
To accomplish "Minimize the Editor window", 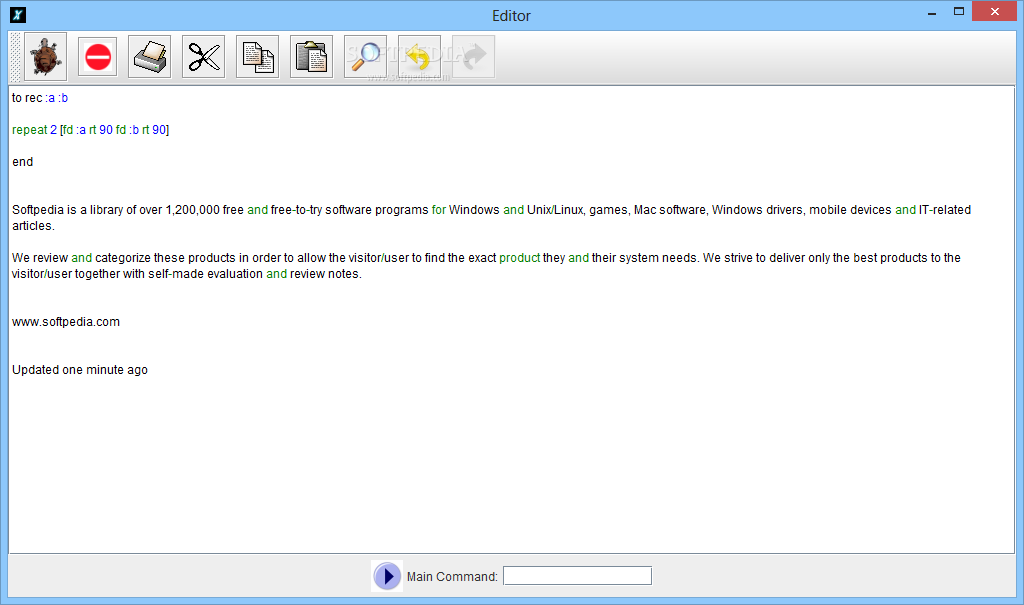I will (932, 12).
